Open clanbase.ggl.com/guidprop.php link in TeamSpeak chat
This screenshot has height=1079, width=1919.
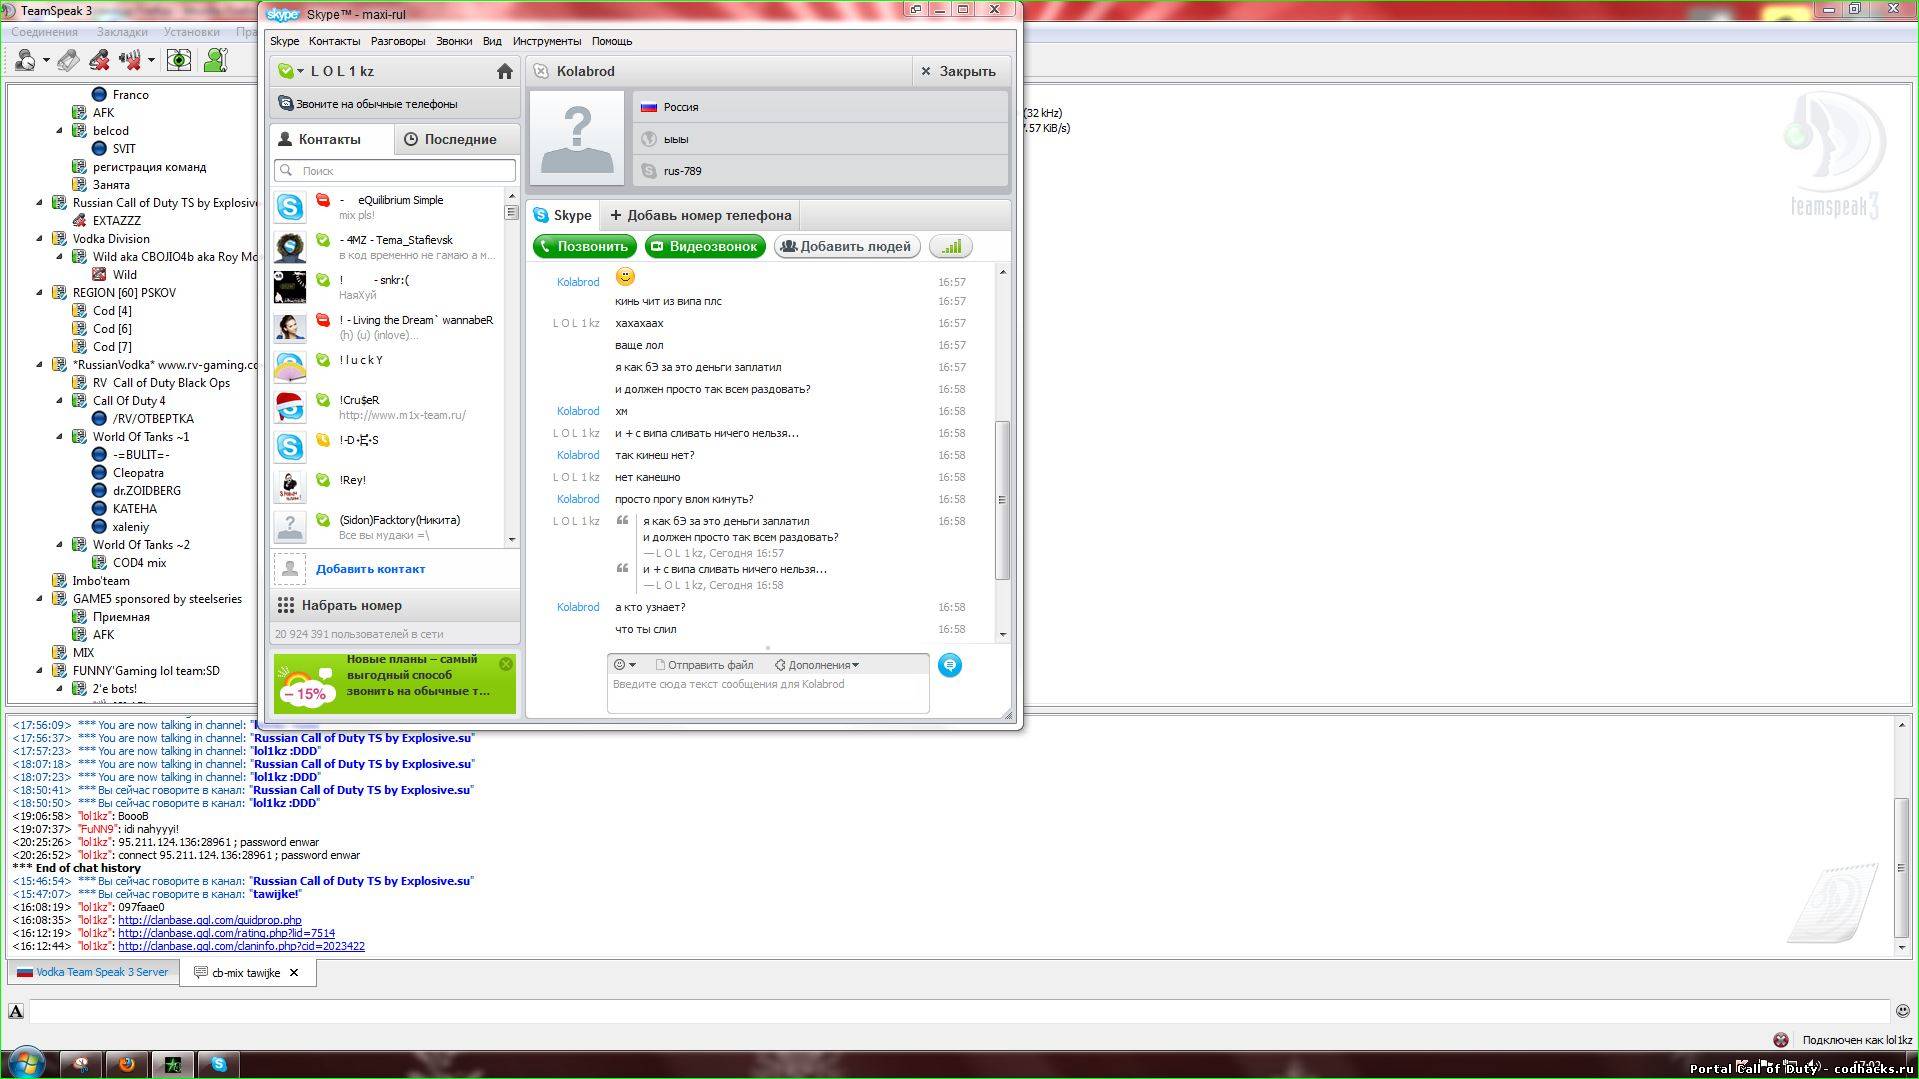[x=209, y=920]
